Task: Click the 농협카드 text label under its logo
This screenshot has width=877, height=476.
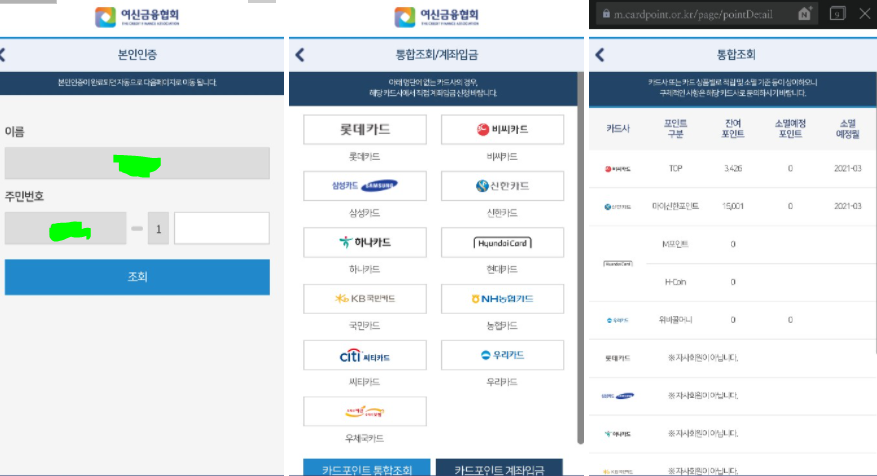Action: pyautogui.click(x=502, y=326)
